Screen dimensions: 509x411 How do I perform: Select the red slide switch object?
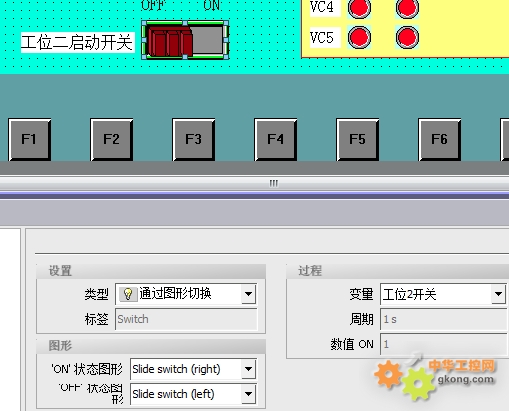coord(185,40)
